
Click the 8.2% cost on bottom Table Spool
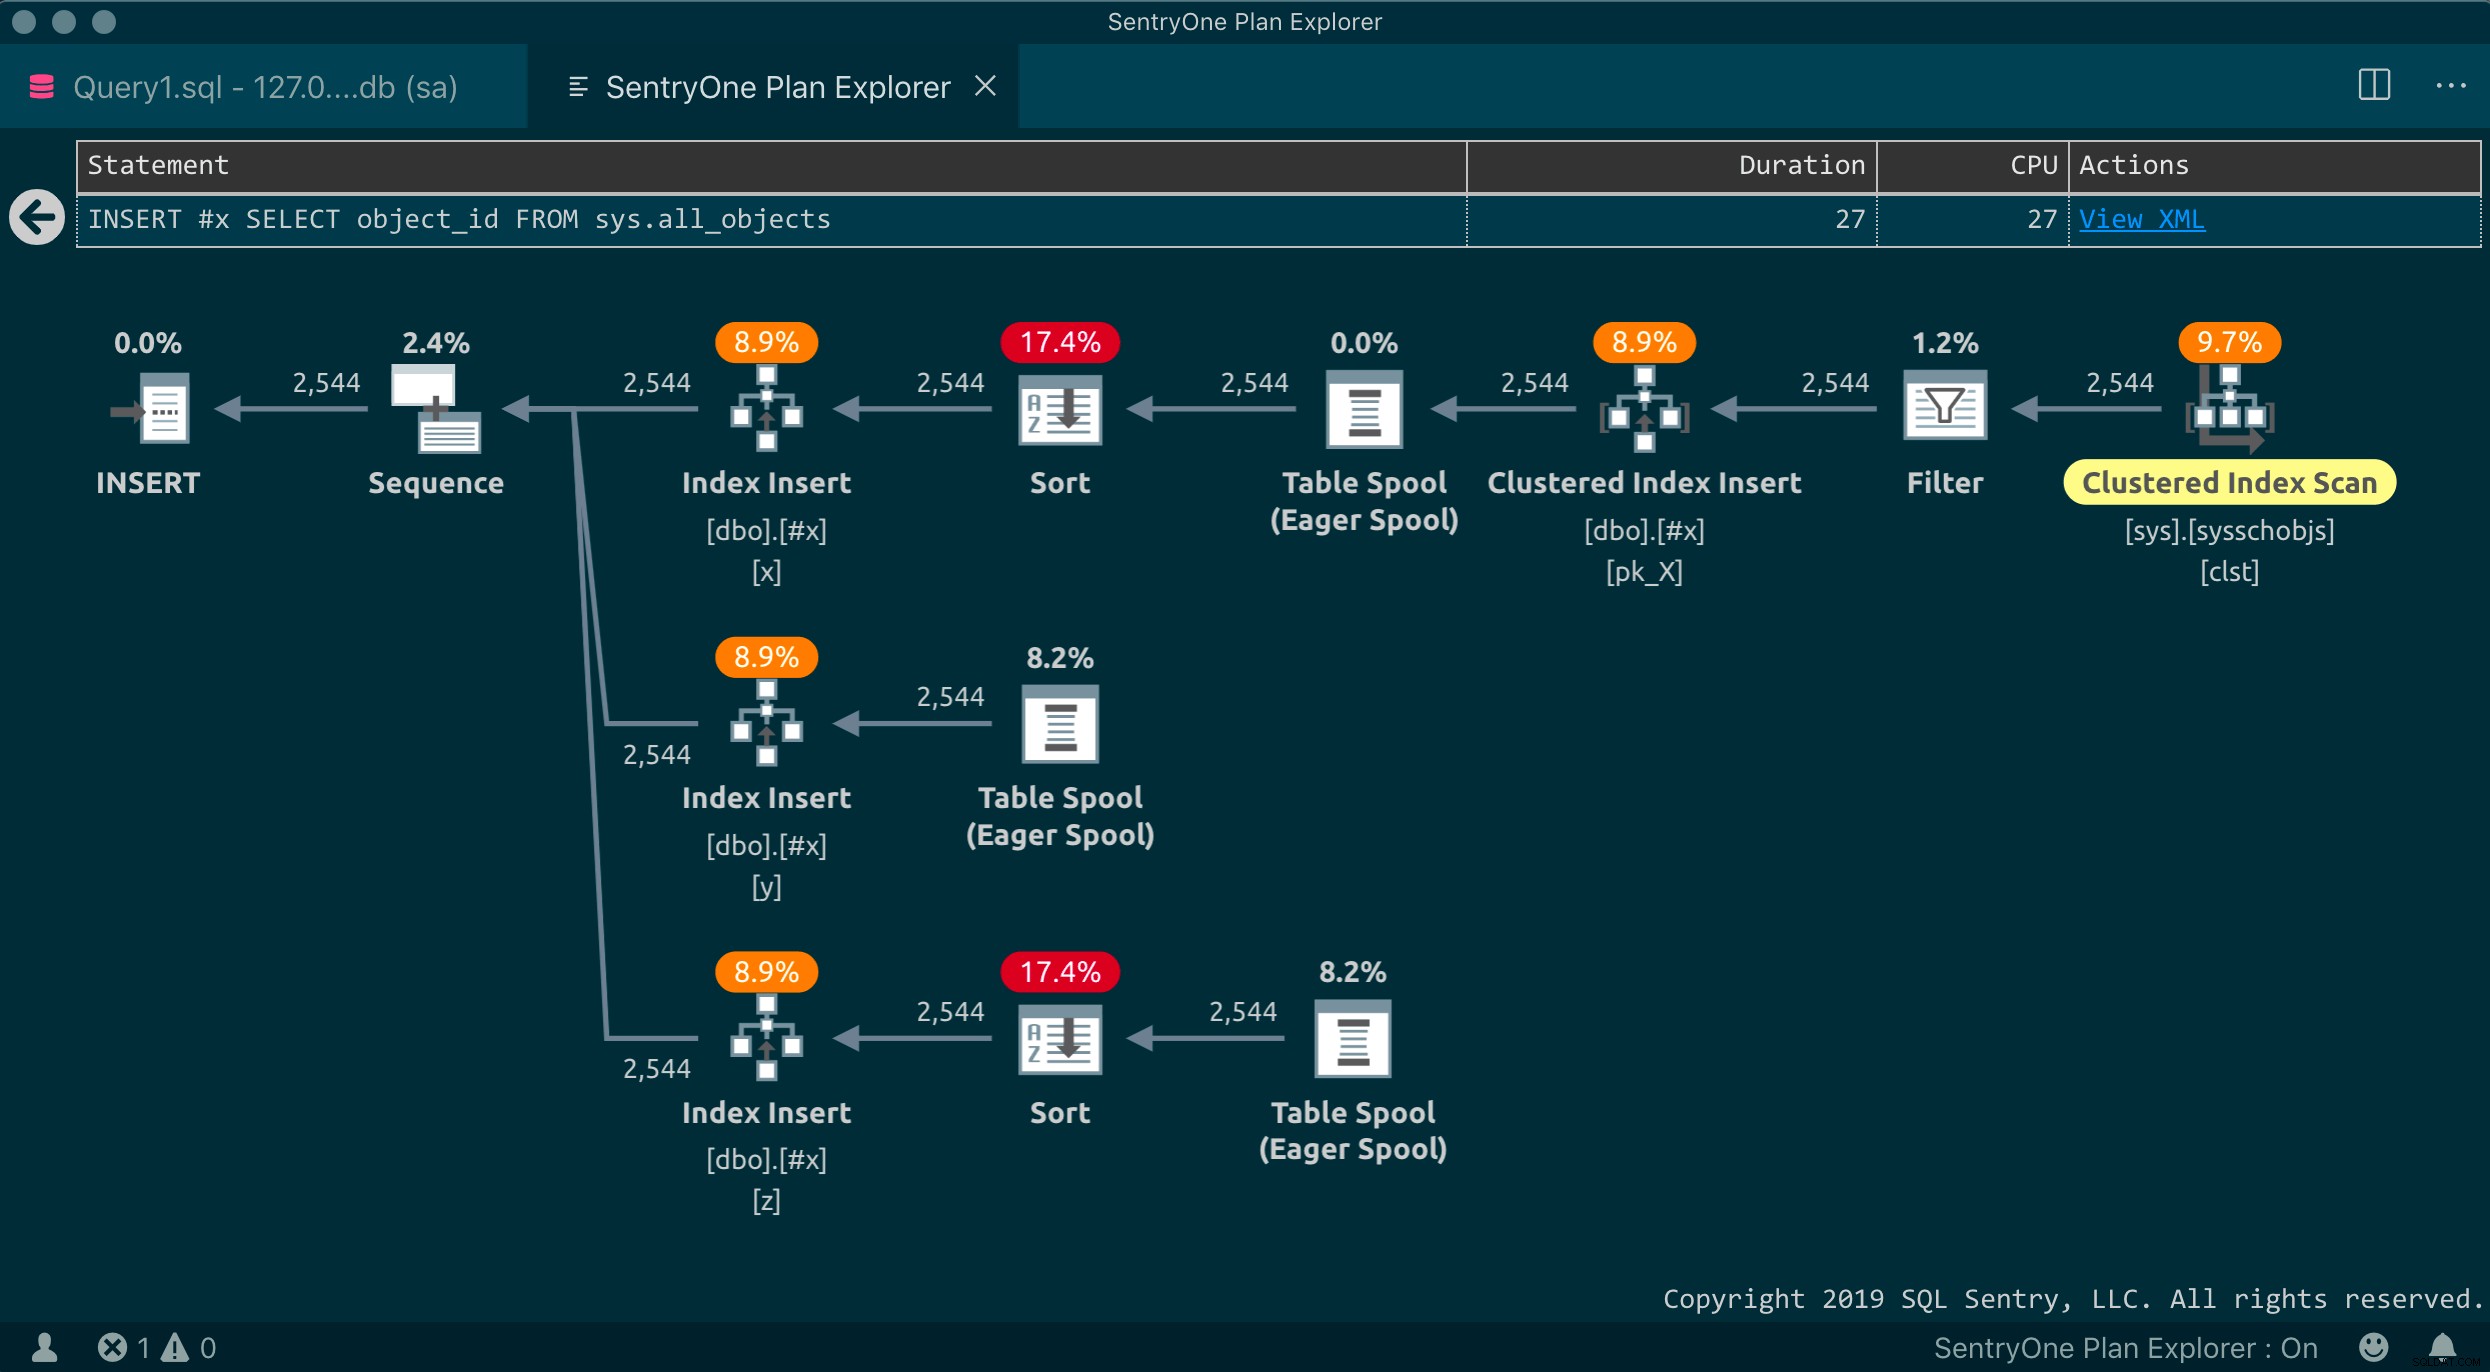pyautogui.click(x=1352, y=972)
